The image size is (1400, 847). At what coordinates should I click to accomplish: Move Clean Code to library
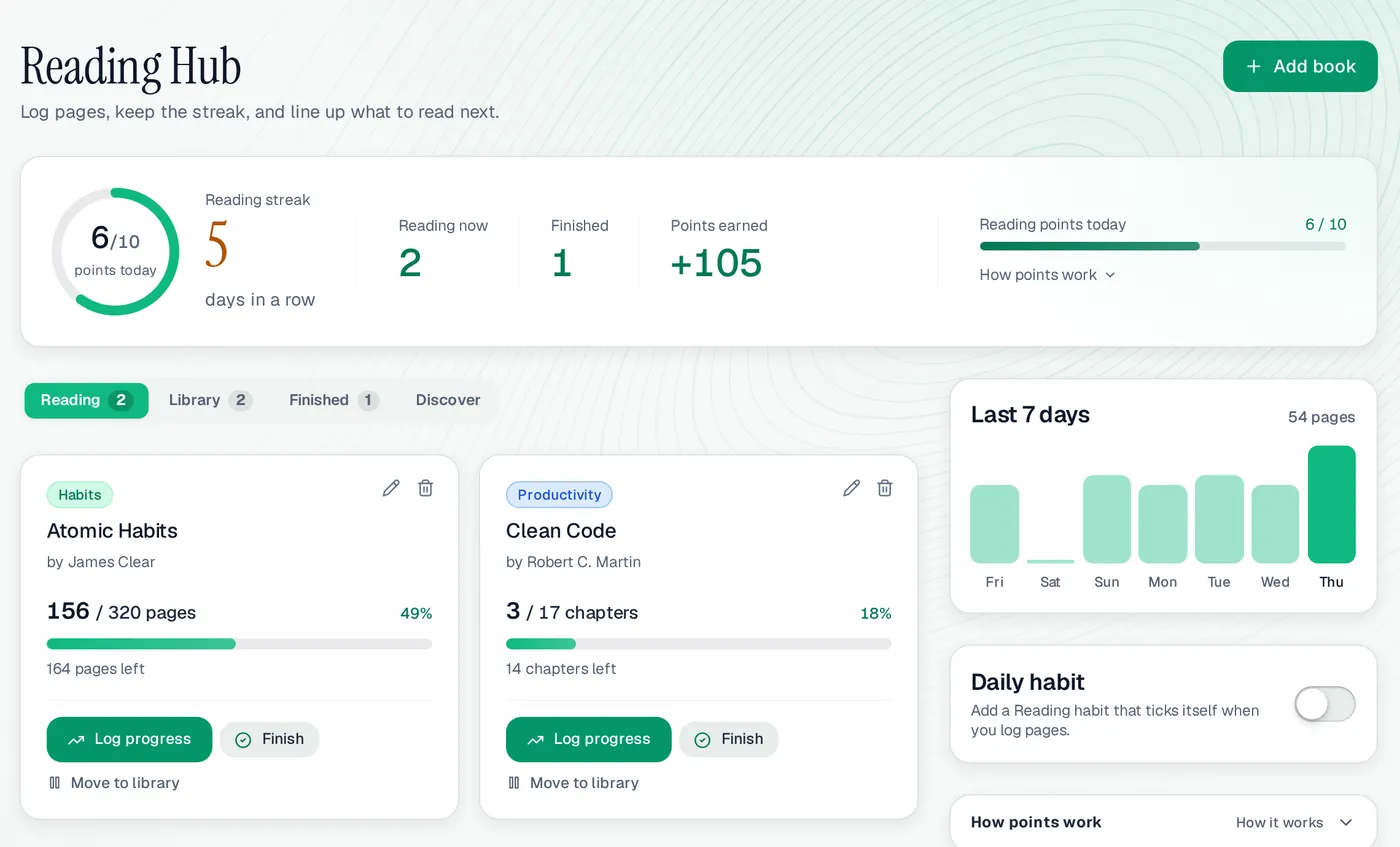point(573,783)
